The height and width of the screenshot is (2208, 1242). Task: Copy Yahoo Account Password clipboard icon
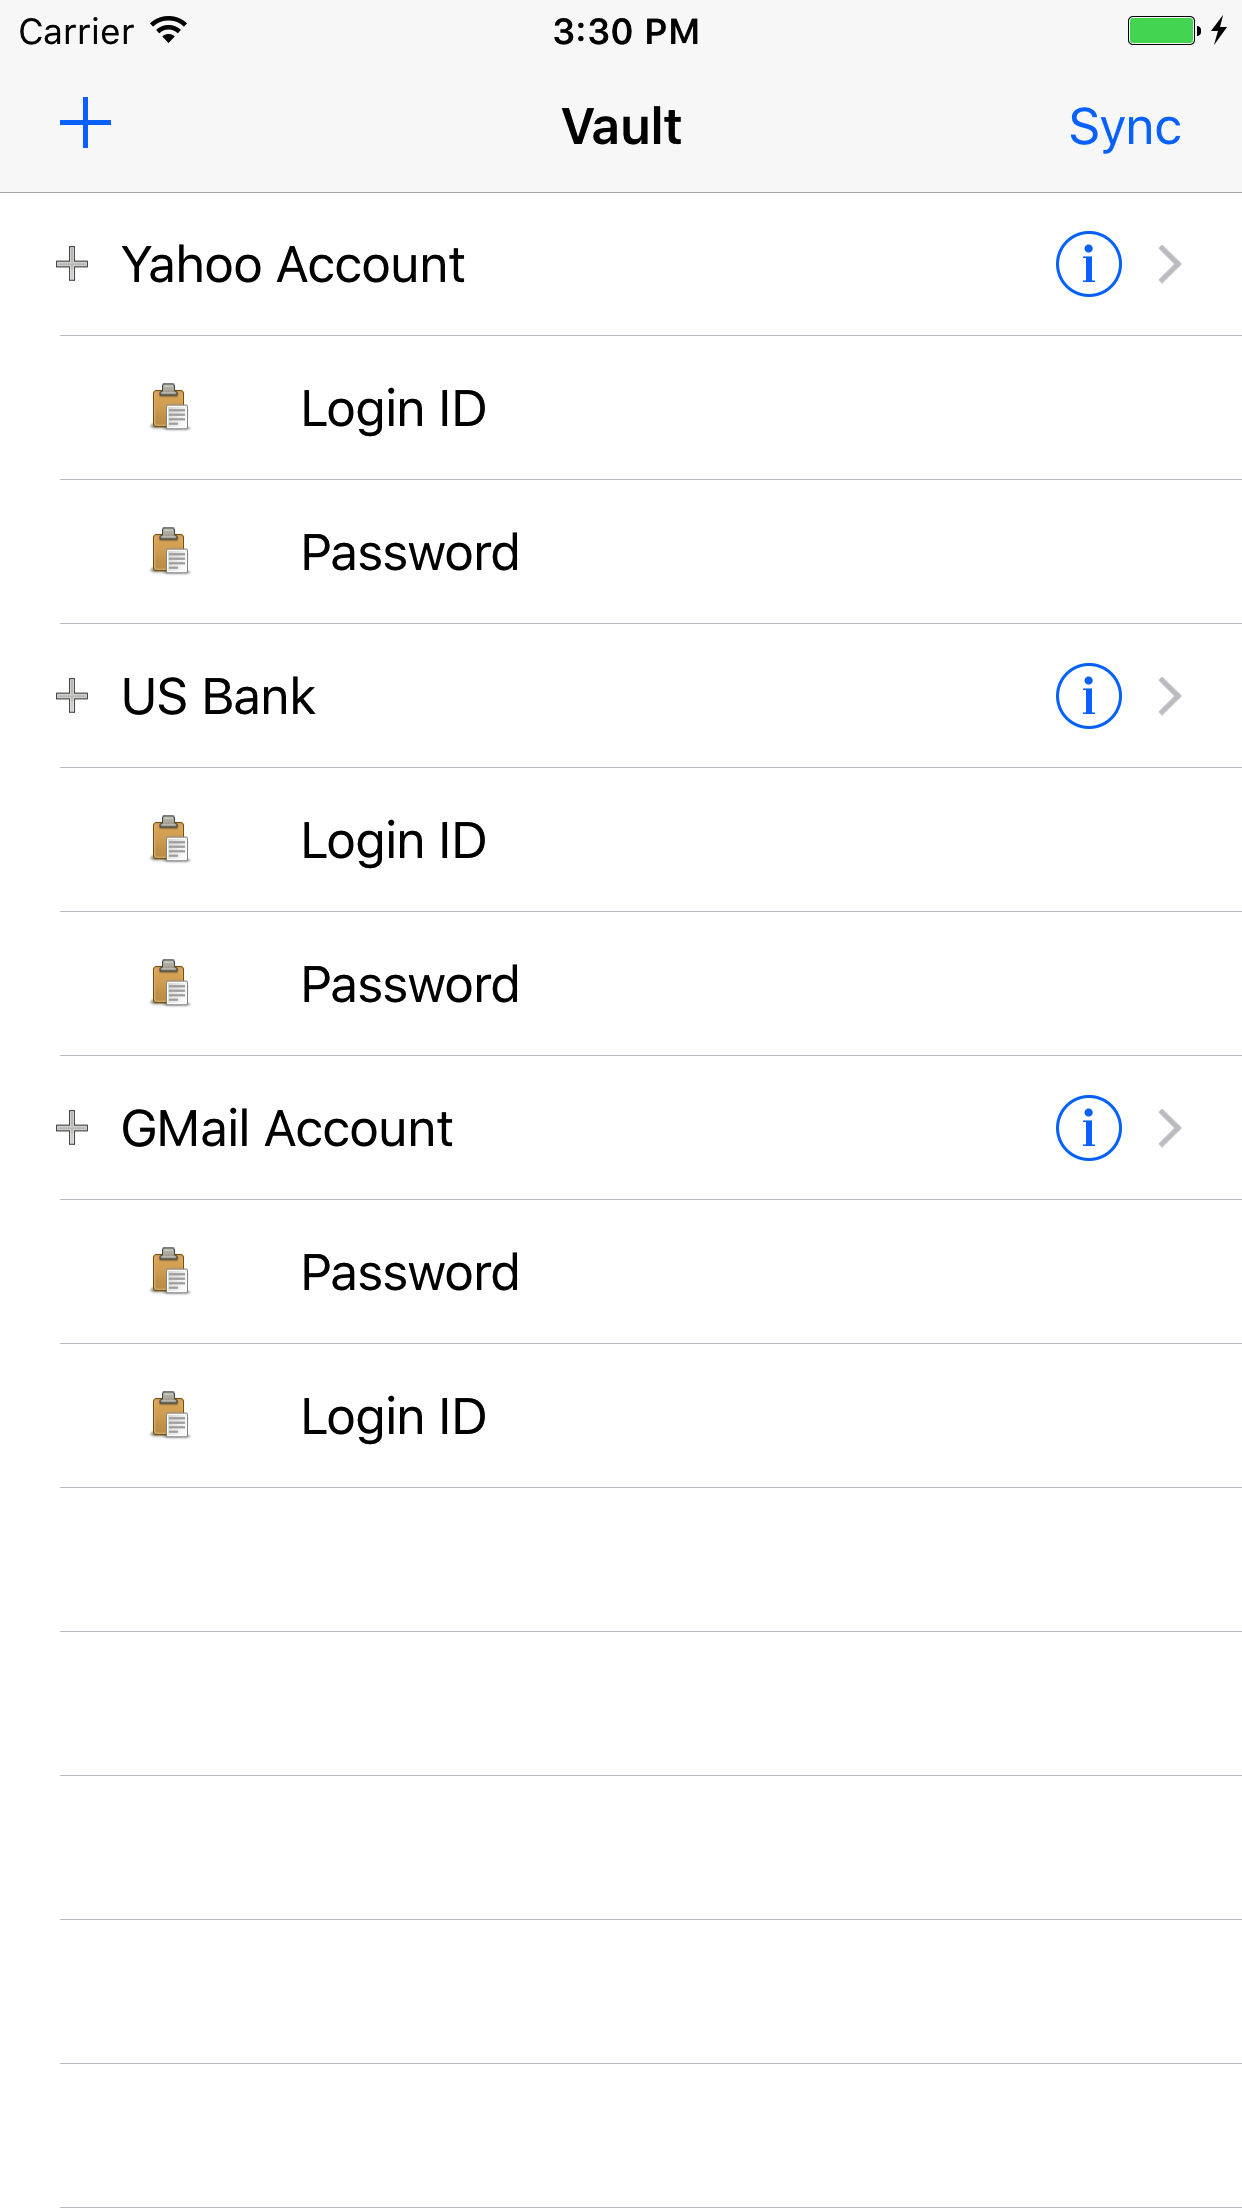click(170, 552)
